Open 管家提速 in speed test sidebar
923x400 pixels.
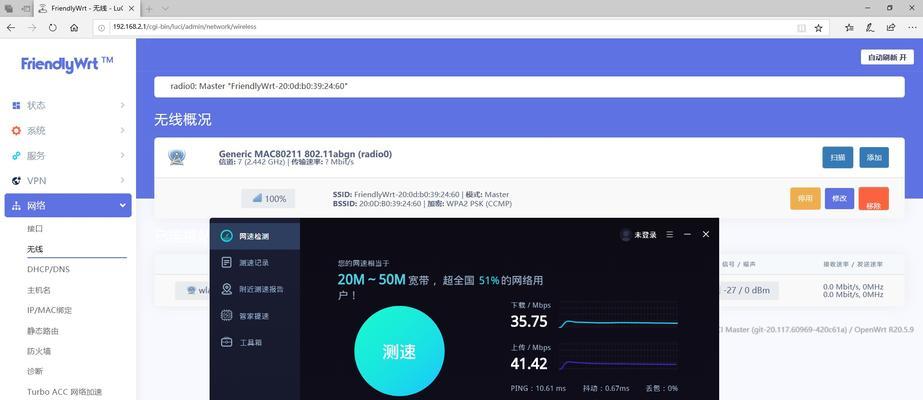click(x=254, y=316)
